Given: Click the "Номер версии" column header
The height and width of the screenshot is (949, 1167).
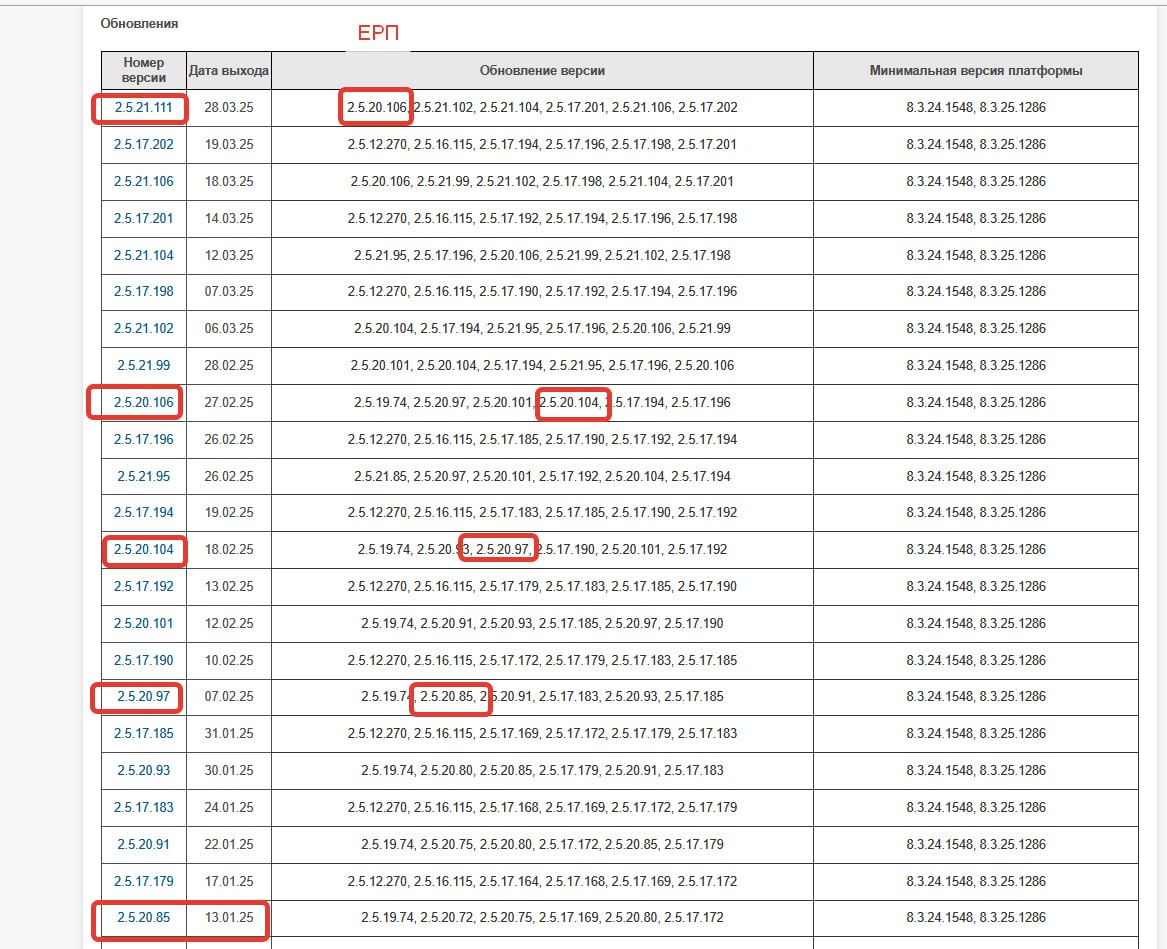Looking at the screenshot, I should pyautogui.click(x=144, y=71).
